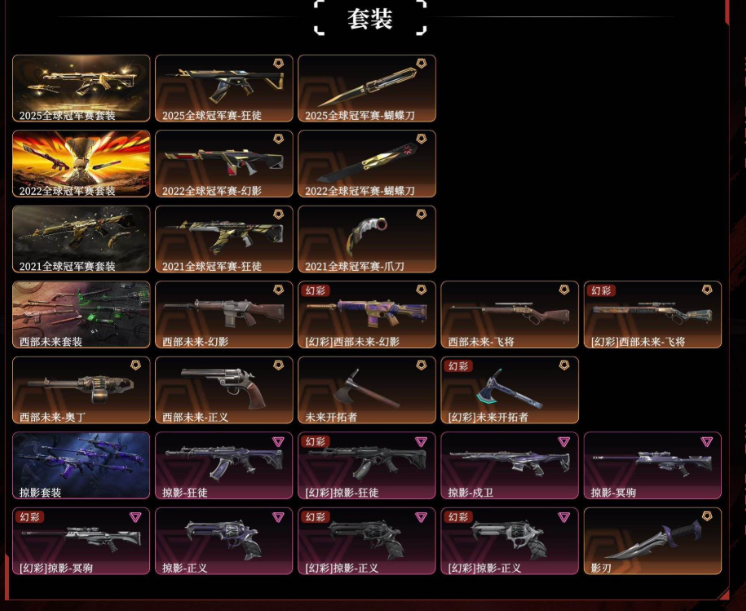Click the tier icon on 2021全球冠军赛-爪刀
This screenshot has height=611, width=746.
(x=421, y=214)
